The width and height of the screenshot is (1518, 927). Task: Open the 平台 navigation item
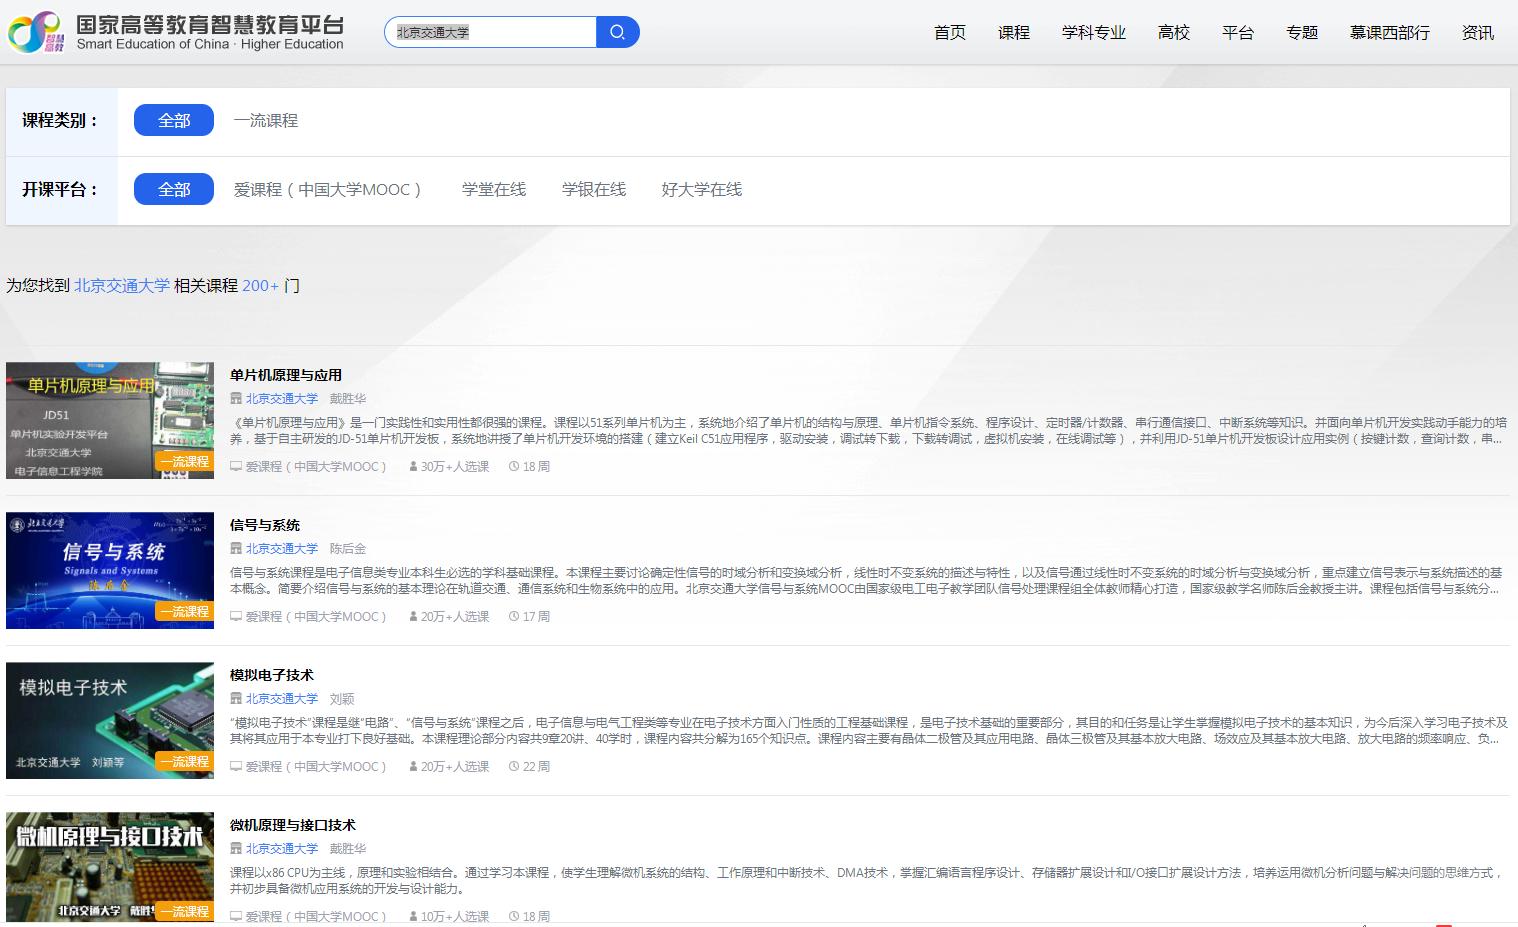pos(1238,33)
